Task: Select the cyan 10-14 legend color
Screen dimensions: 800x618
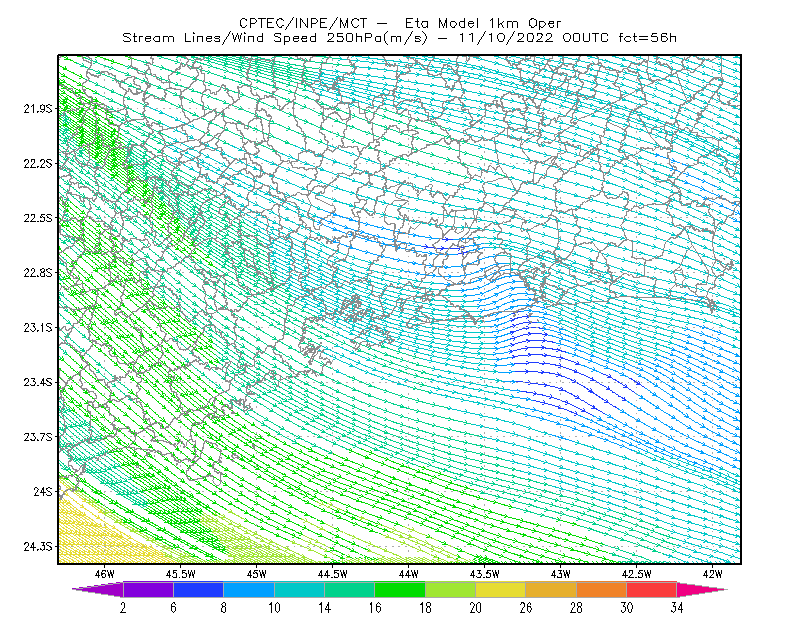Action: (299, 589)
